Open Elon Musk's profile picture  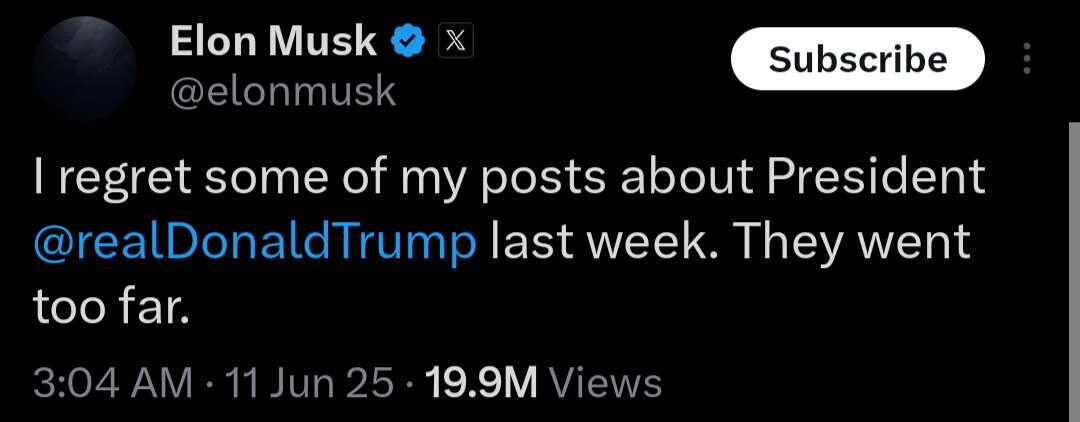pyautogui.click(x=85, y=68)
